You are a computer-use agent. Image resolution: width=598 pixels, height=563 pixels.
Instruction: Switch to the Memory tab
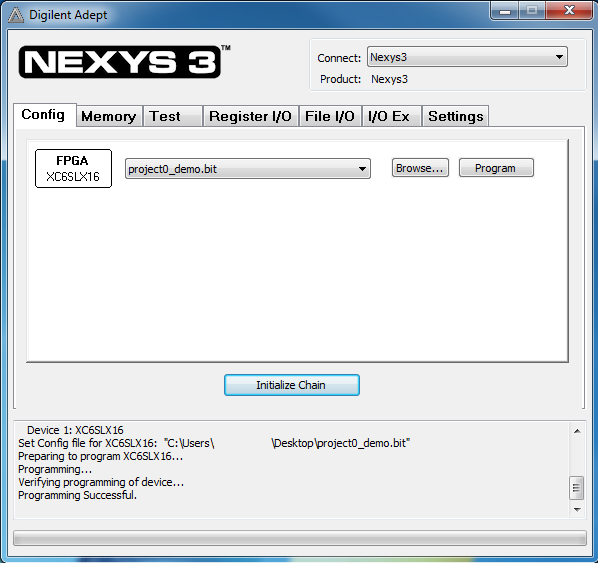pos(109,116)
